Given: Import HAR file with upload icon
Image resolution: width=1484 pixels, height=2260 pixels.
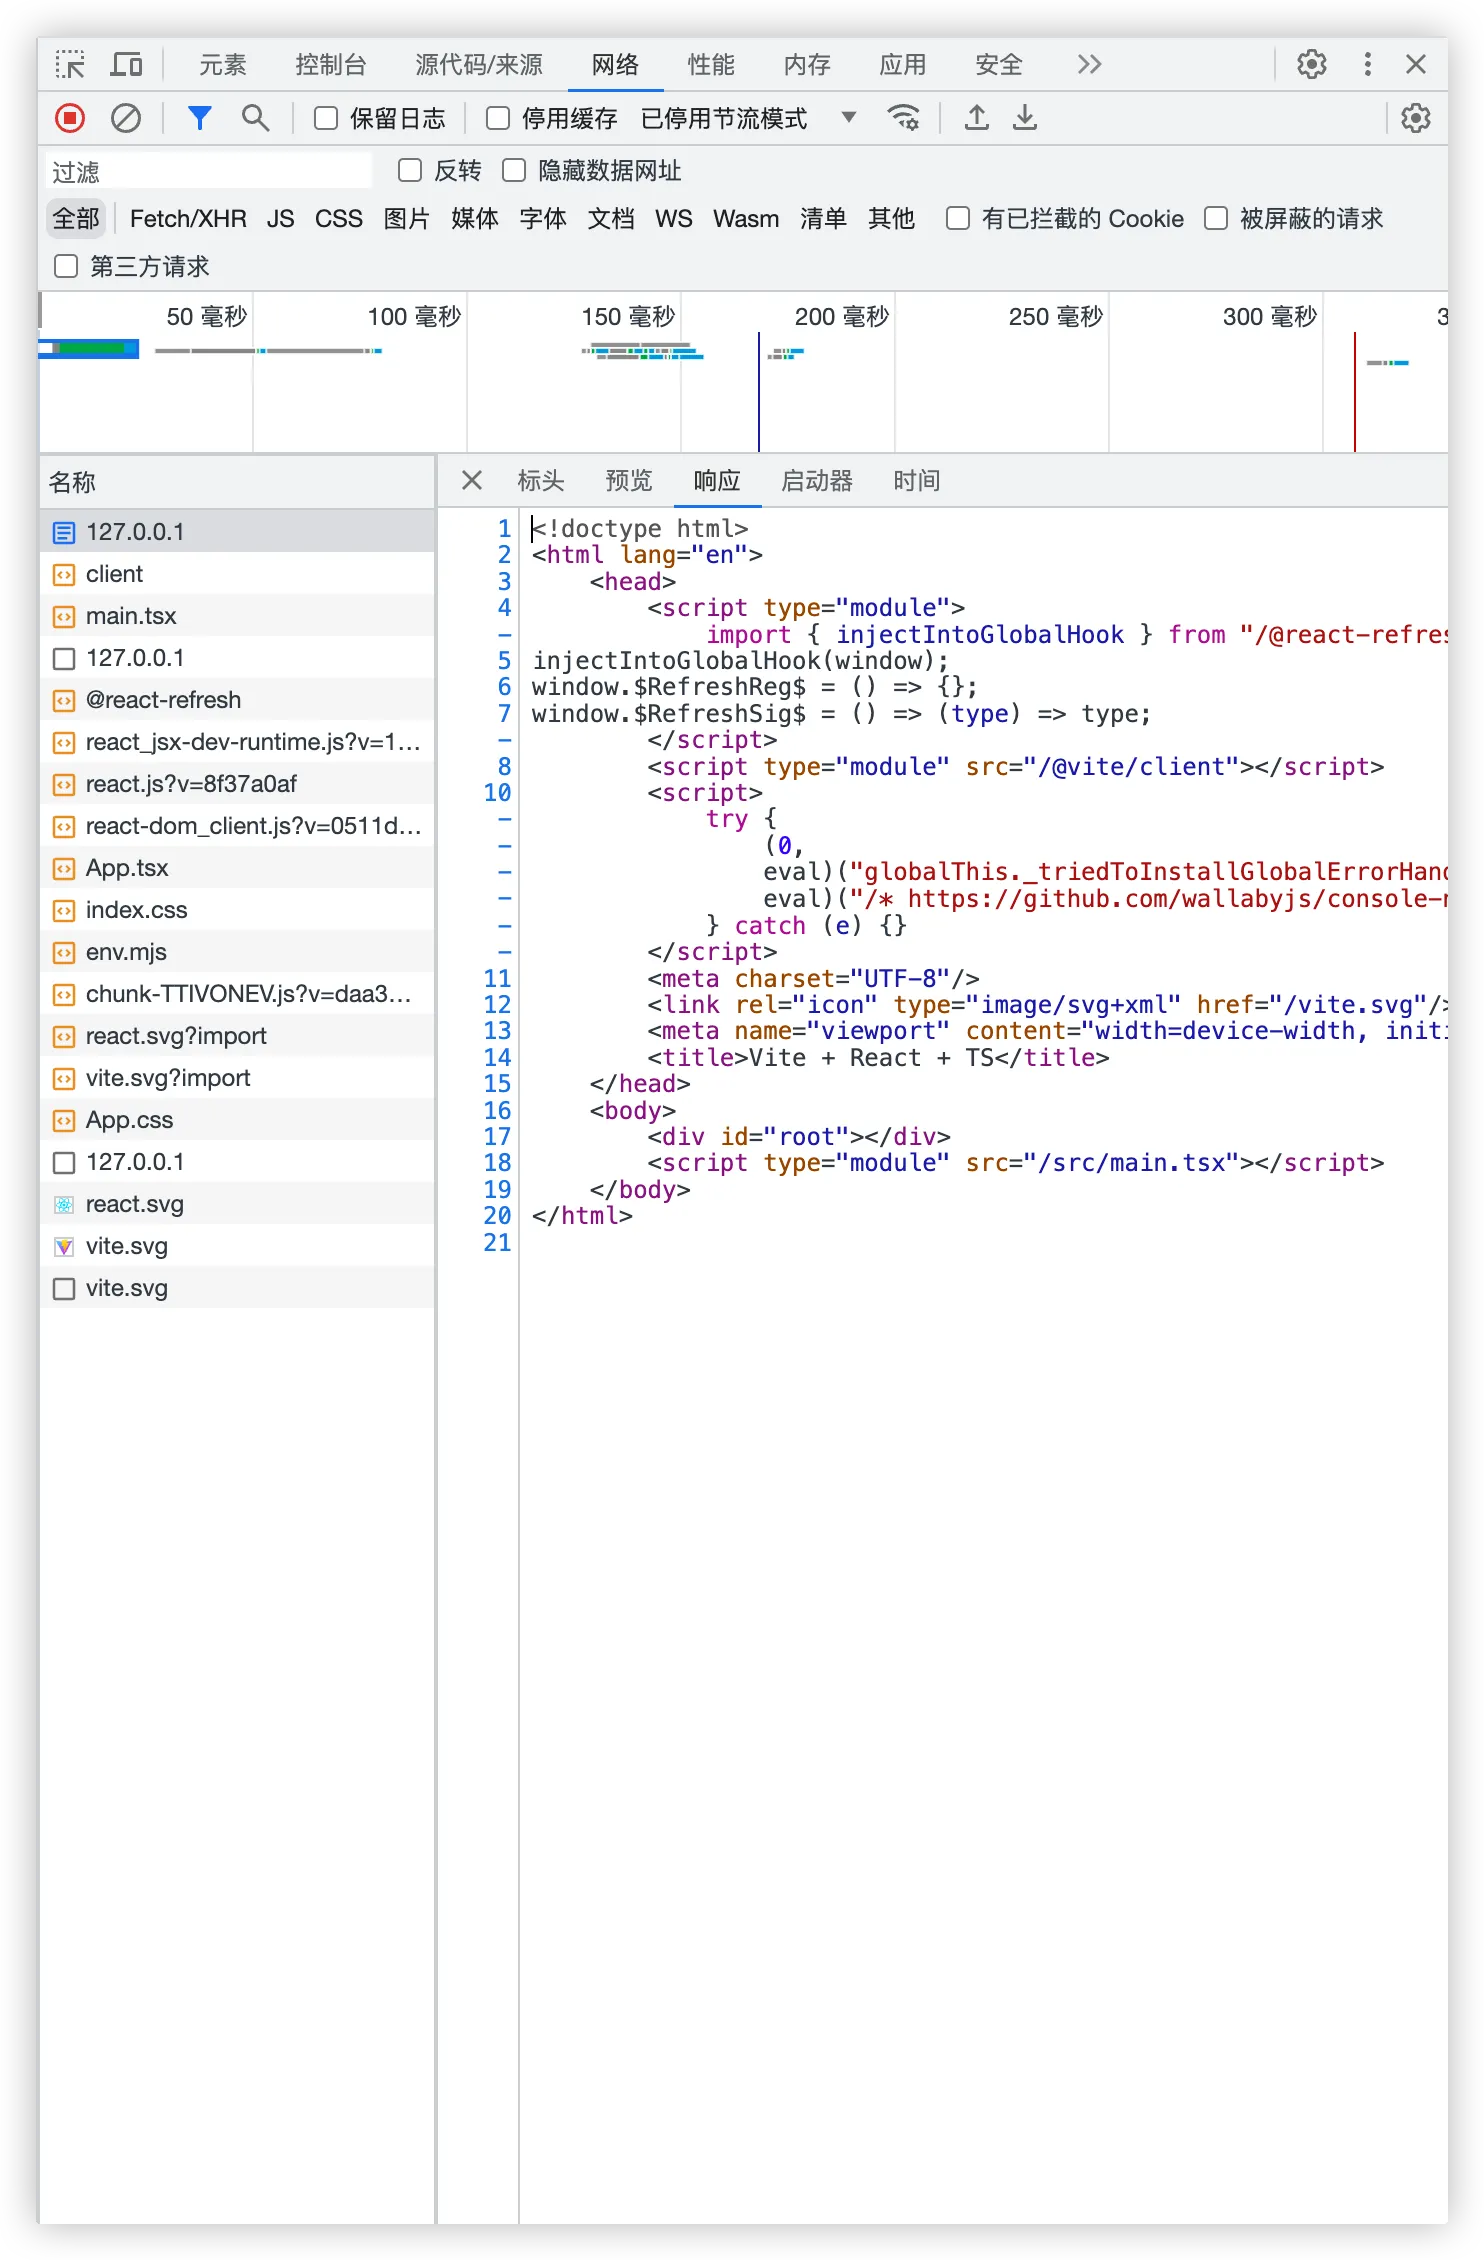Looking at the screenshot, I should [x=977, y=119].
